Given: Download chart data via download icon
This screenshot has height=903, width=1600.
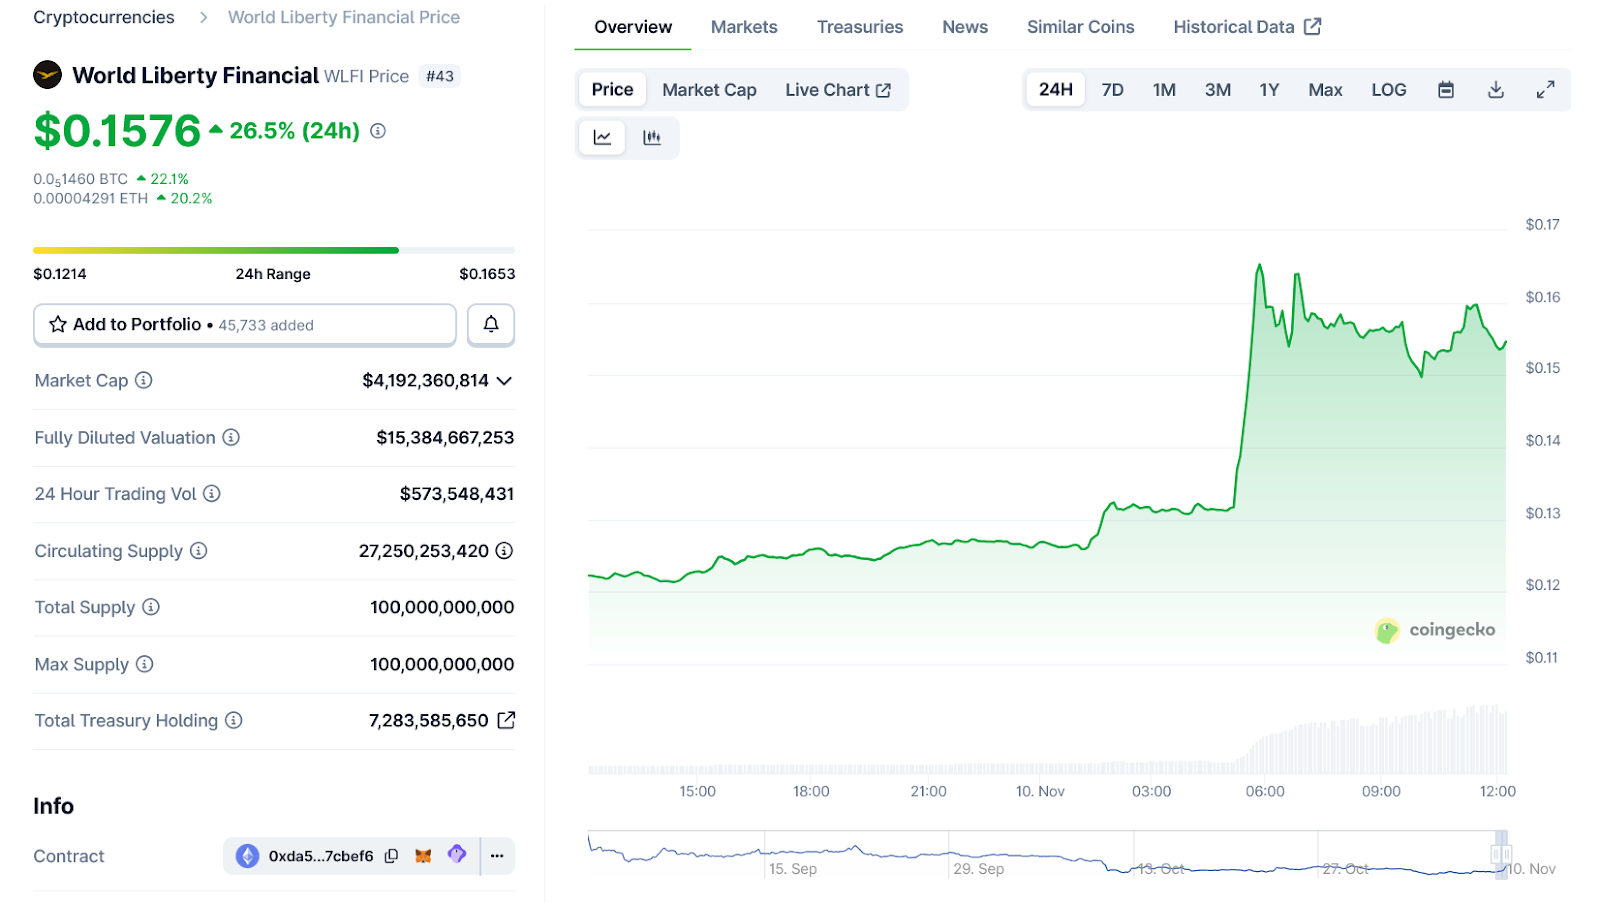Looking at the screenshot, I should (1495, 90).
